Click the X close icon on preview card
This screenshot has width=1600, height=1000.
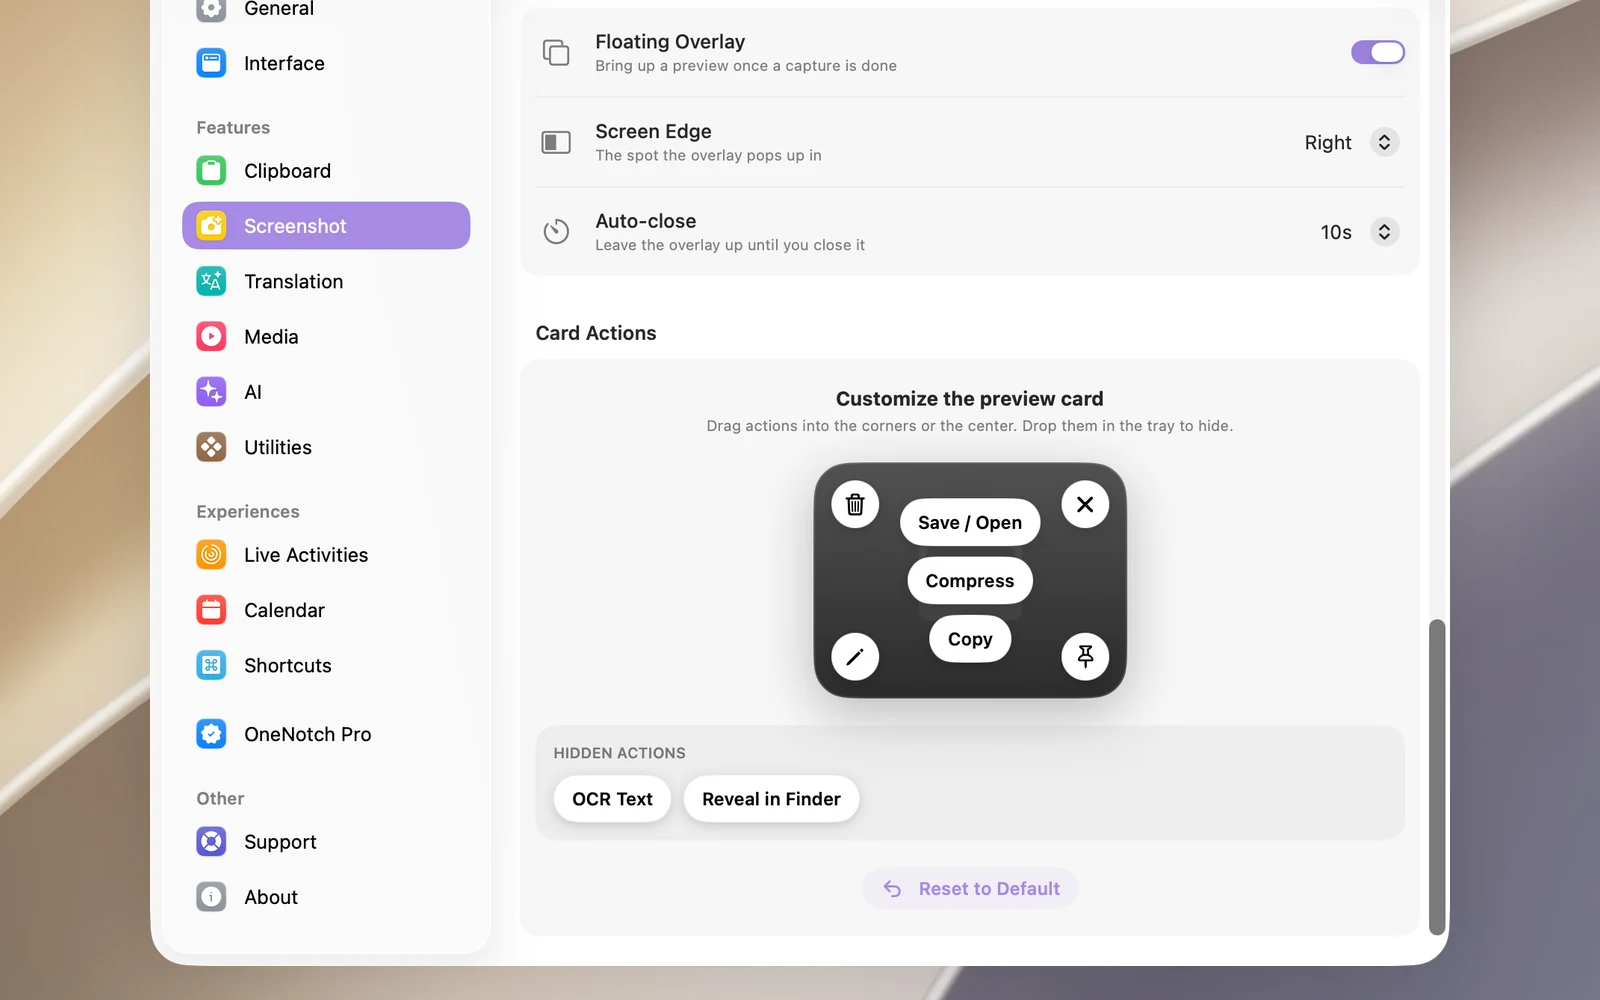1085,504
